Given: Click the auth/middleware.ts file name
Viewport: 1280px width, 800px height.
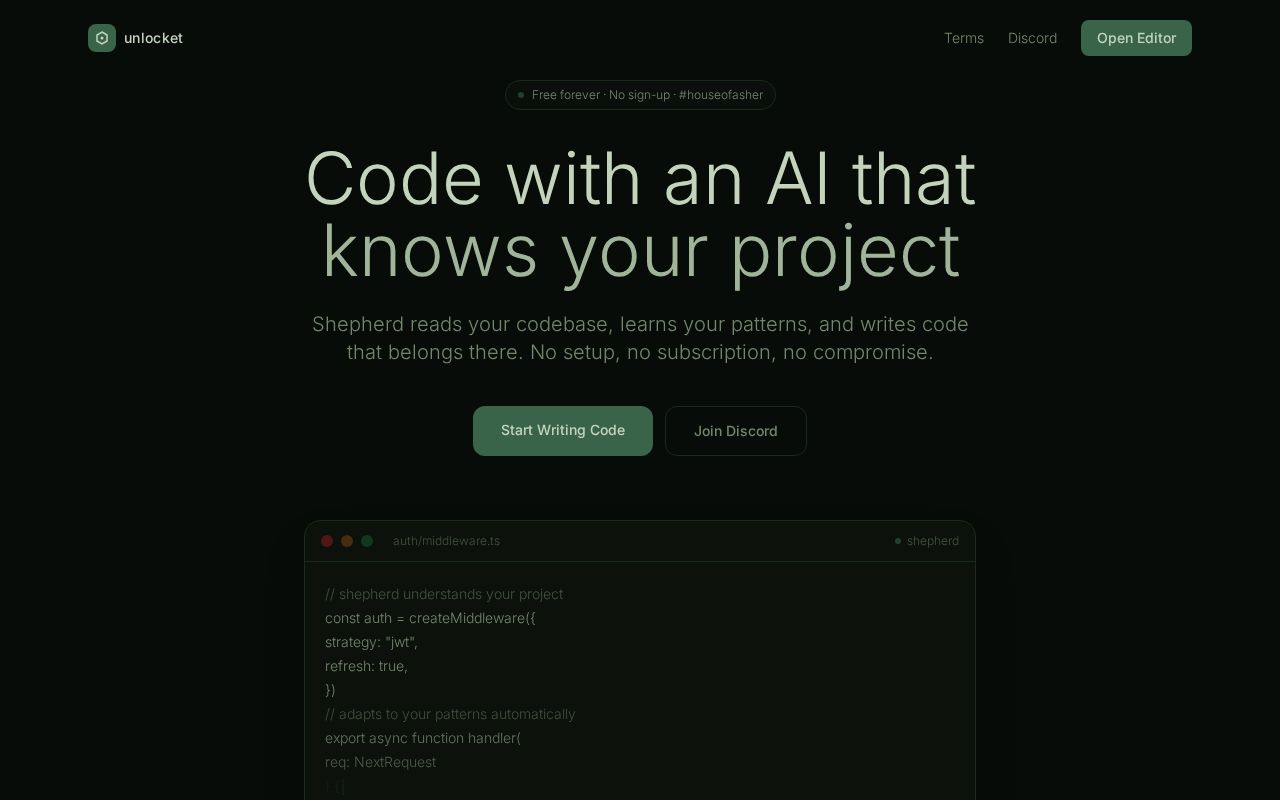Looking at the screenshot, I should (446, 541).
